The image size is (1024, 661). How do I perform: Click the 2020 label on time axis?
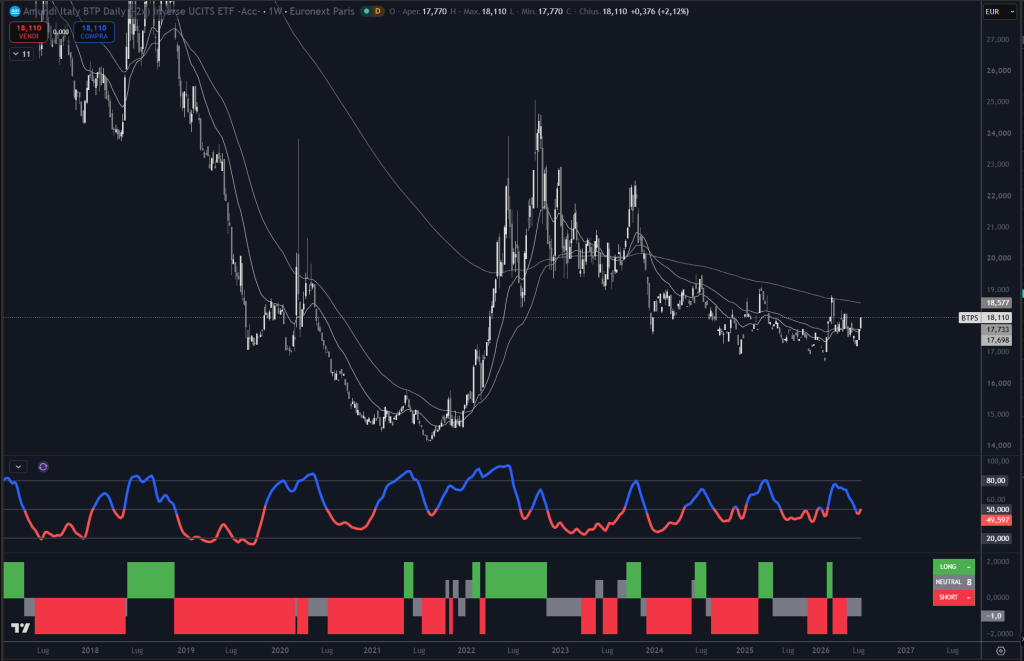pyautogui.click(x=280, y=651)
